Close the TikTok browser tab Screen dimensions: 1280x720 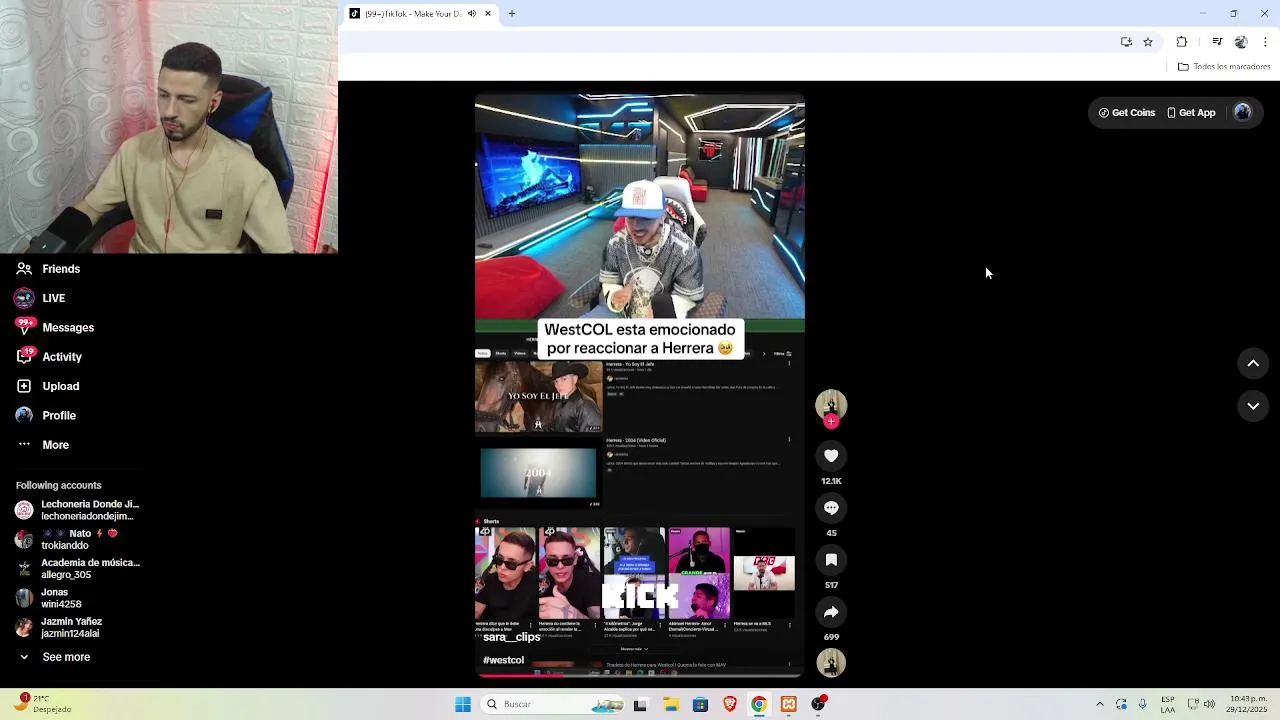(x=488, y=14)
